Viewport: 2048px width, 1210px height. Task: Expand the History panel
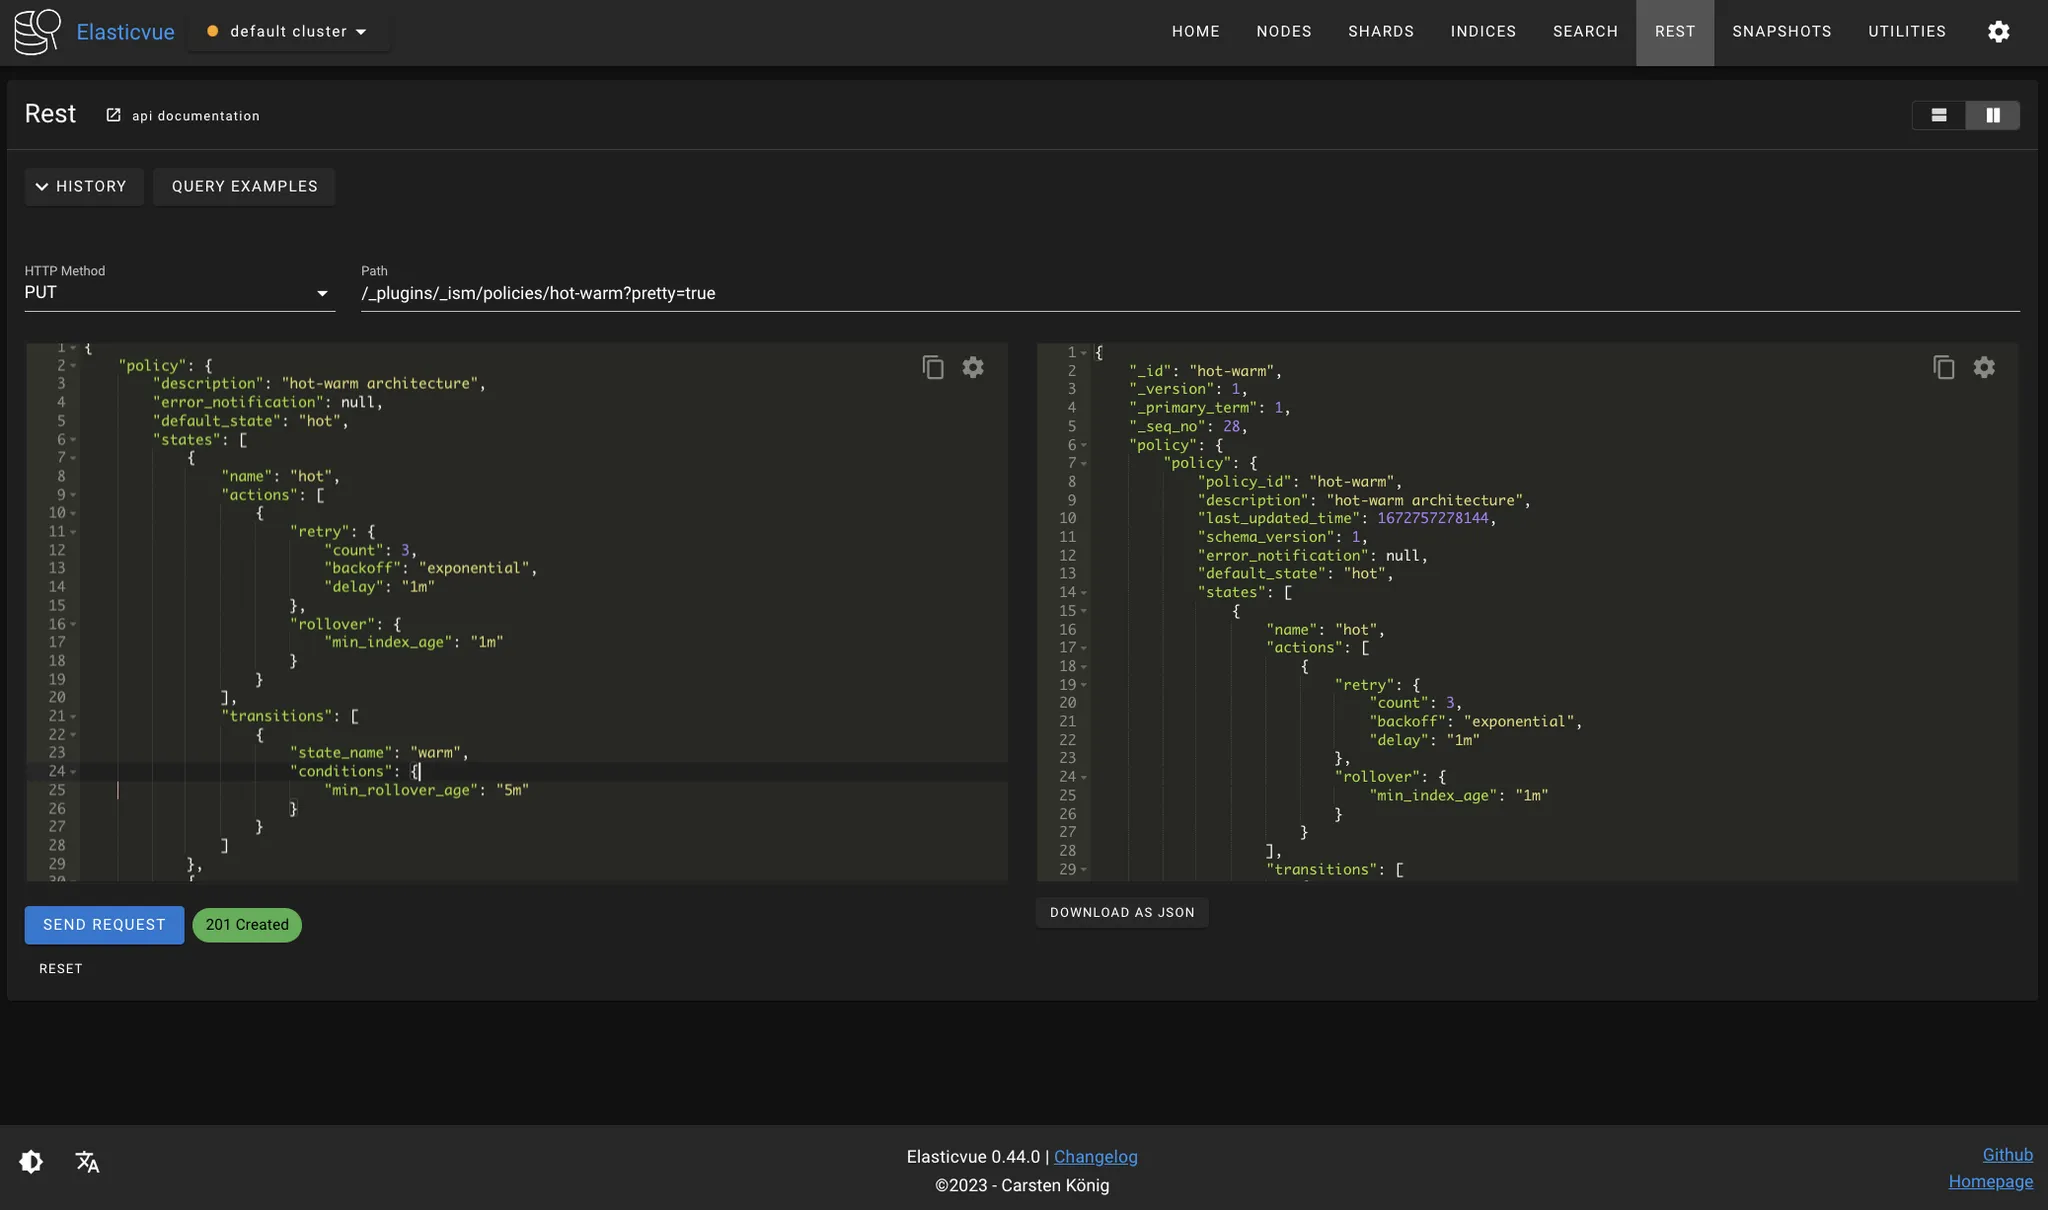click(x=83, y=187)
